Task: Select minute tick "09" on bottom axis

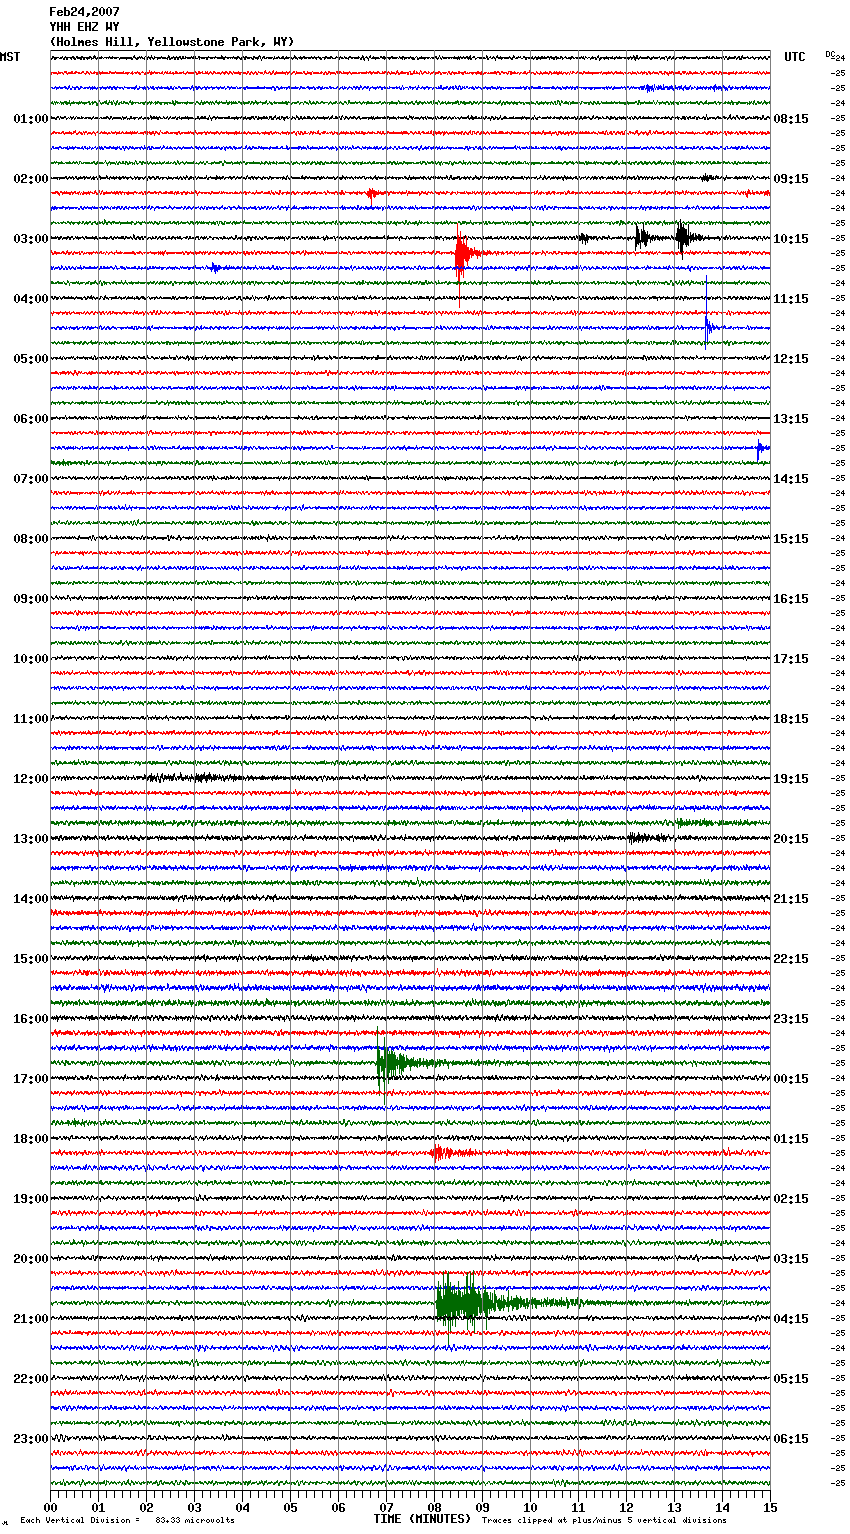Action: pos(482,1507)
